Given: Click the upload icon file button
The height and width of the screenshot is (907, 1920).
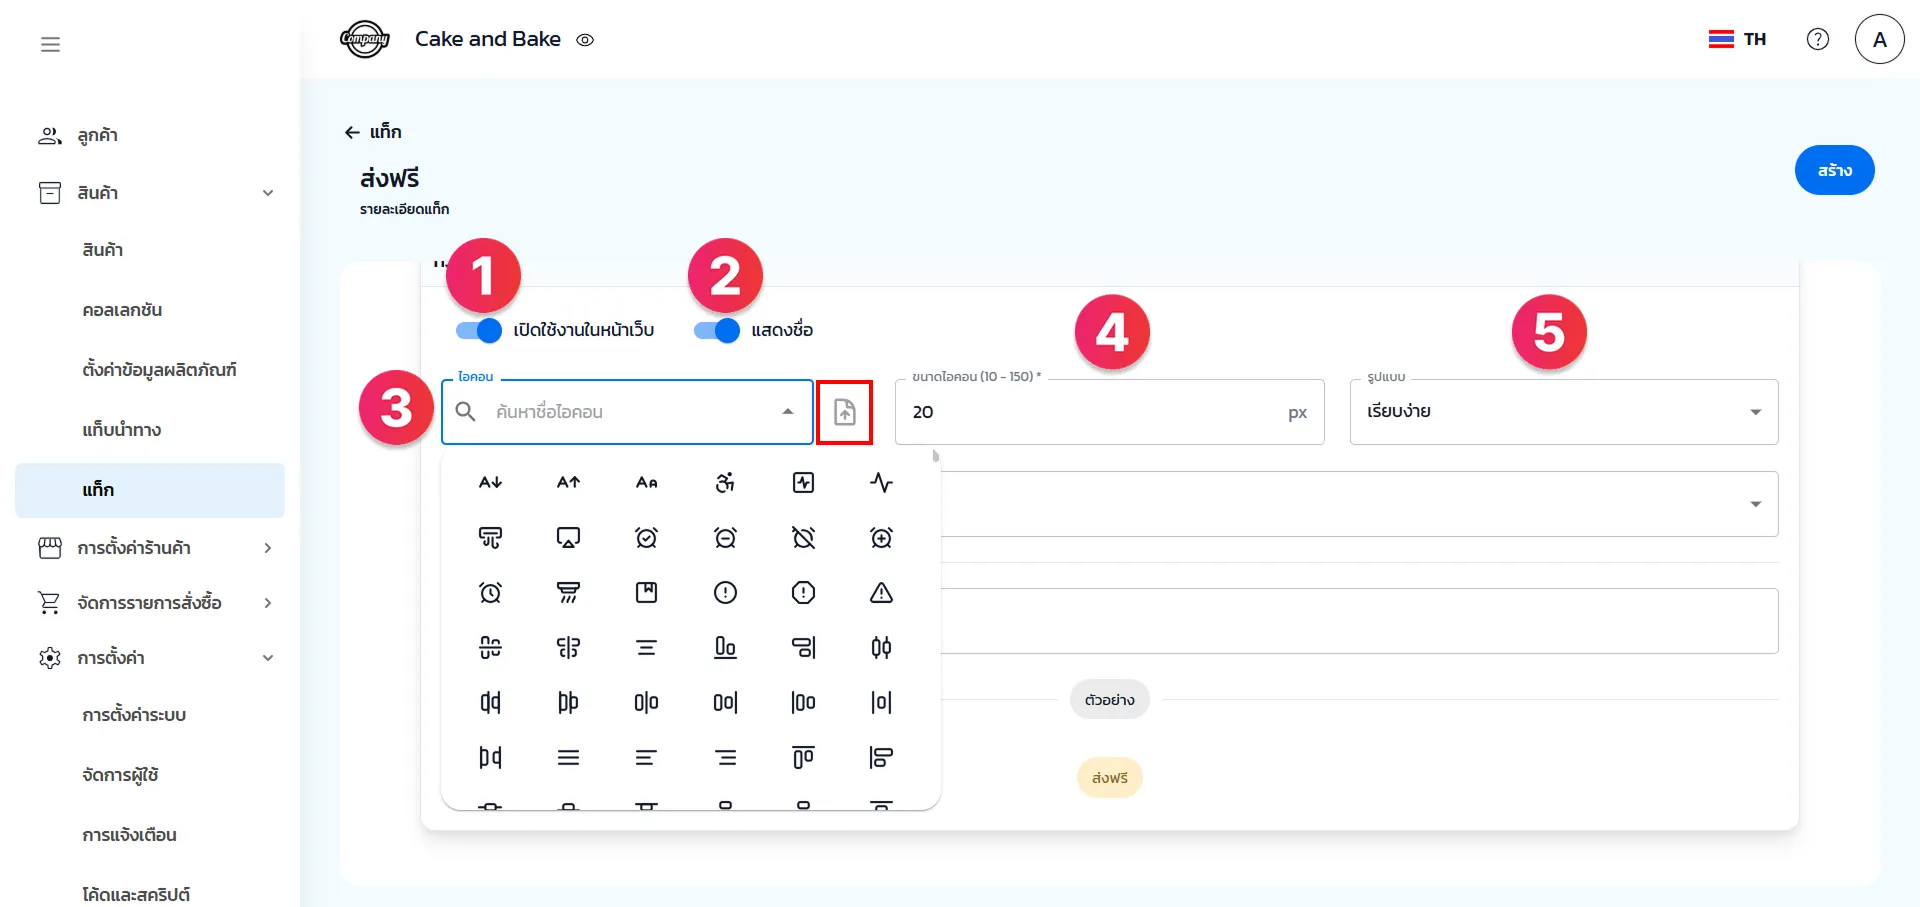Looking at the screenshot, I should pos(844,412).
